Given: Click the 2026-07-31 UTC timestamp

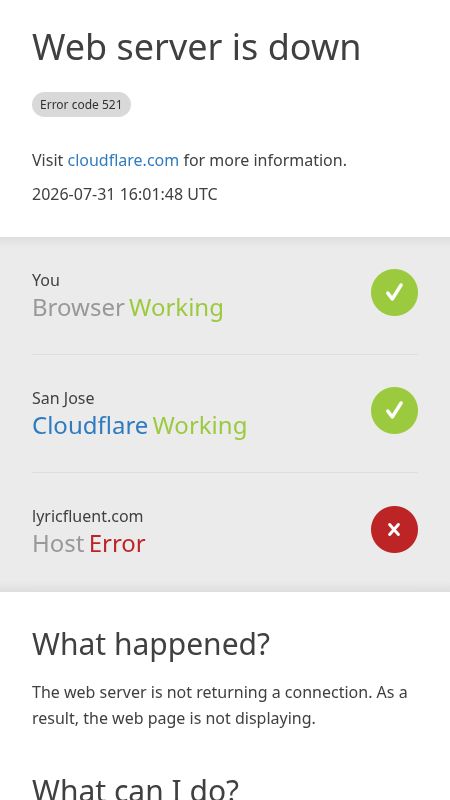Looking at the screenshot, I should click(124, 194).
